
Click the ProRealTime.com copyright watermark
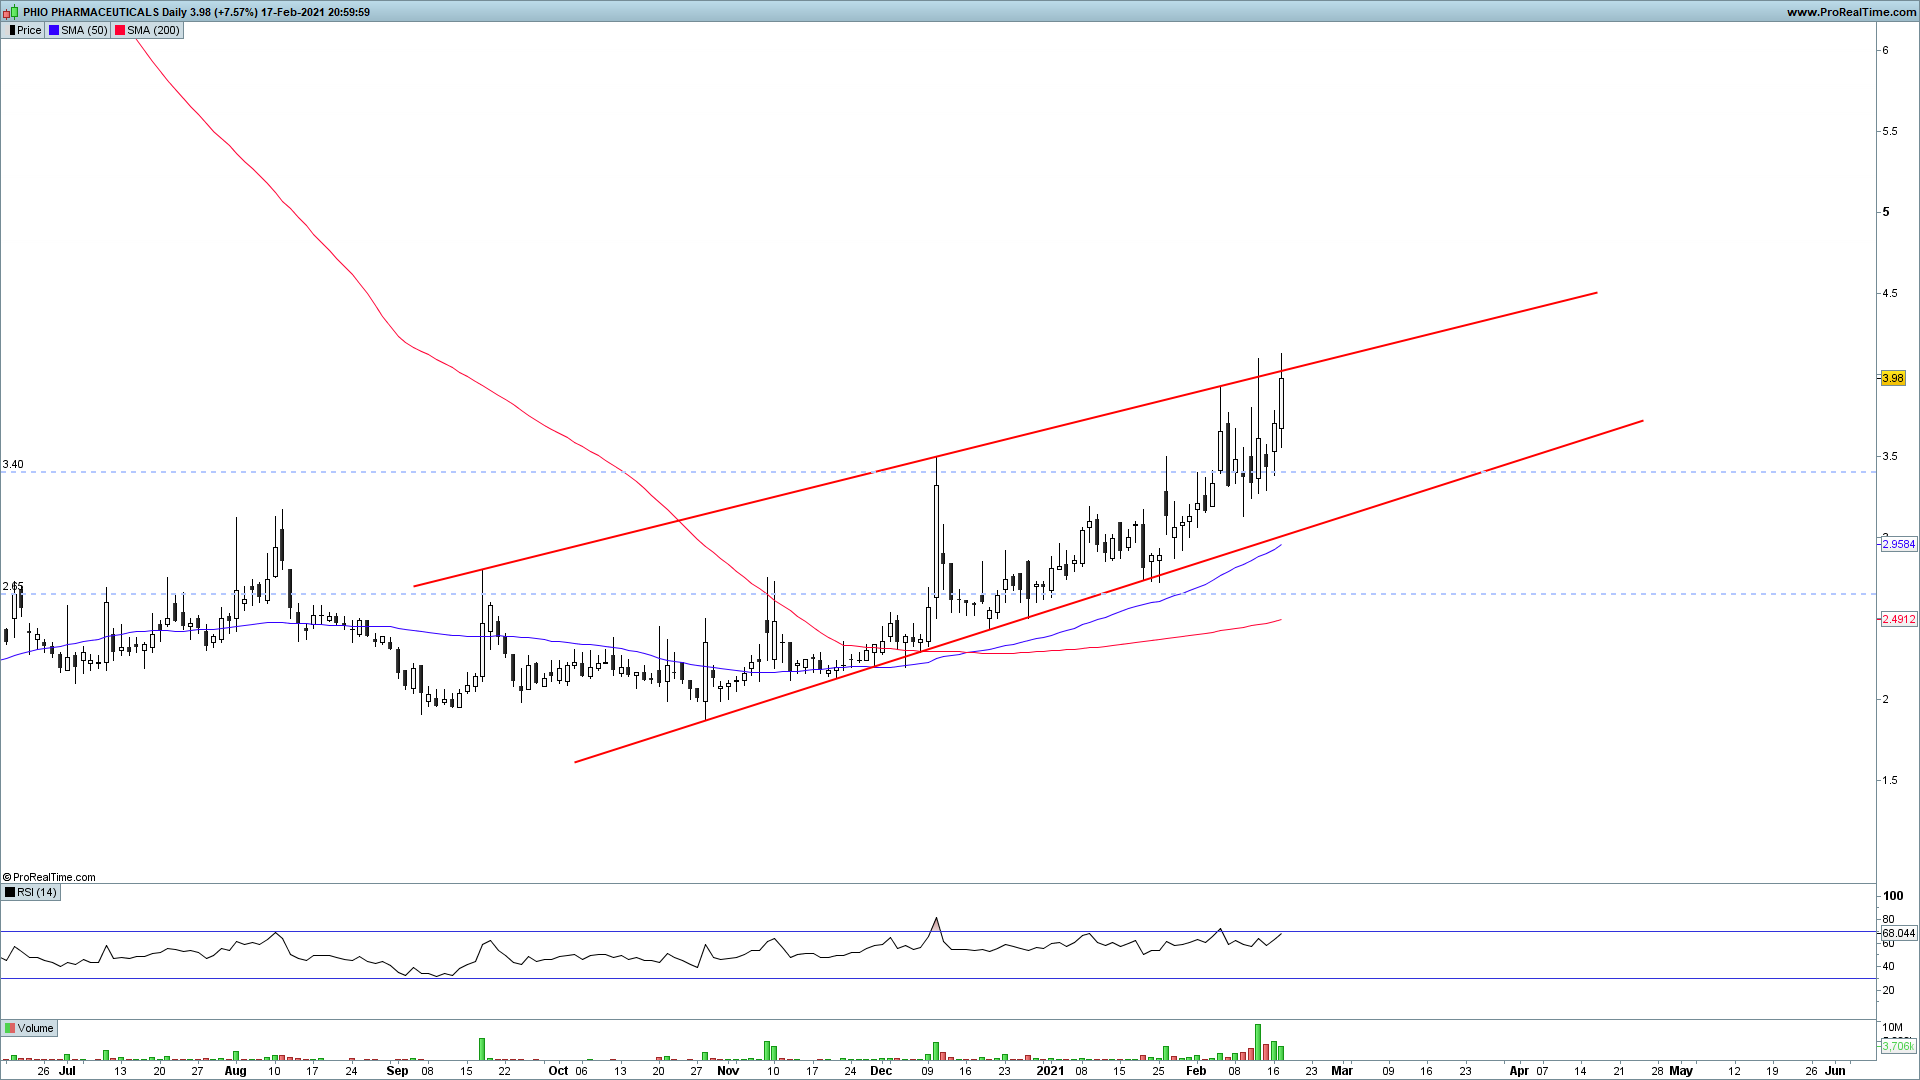click(x=50, y=877)
